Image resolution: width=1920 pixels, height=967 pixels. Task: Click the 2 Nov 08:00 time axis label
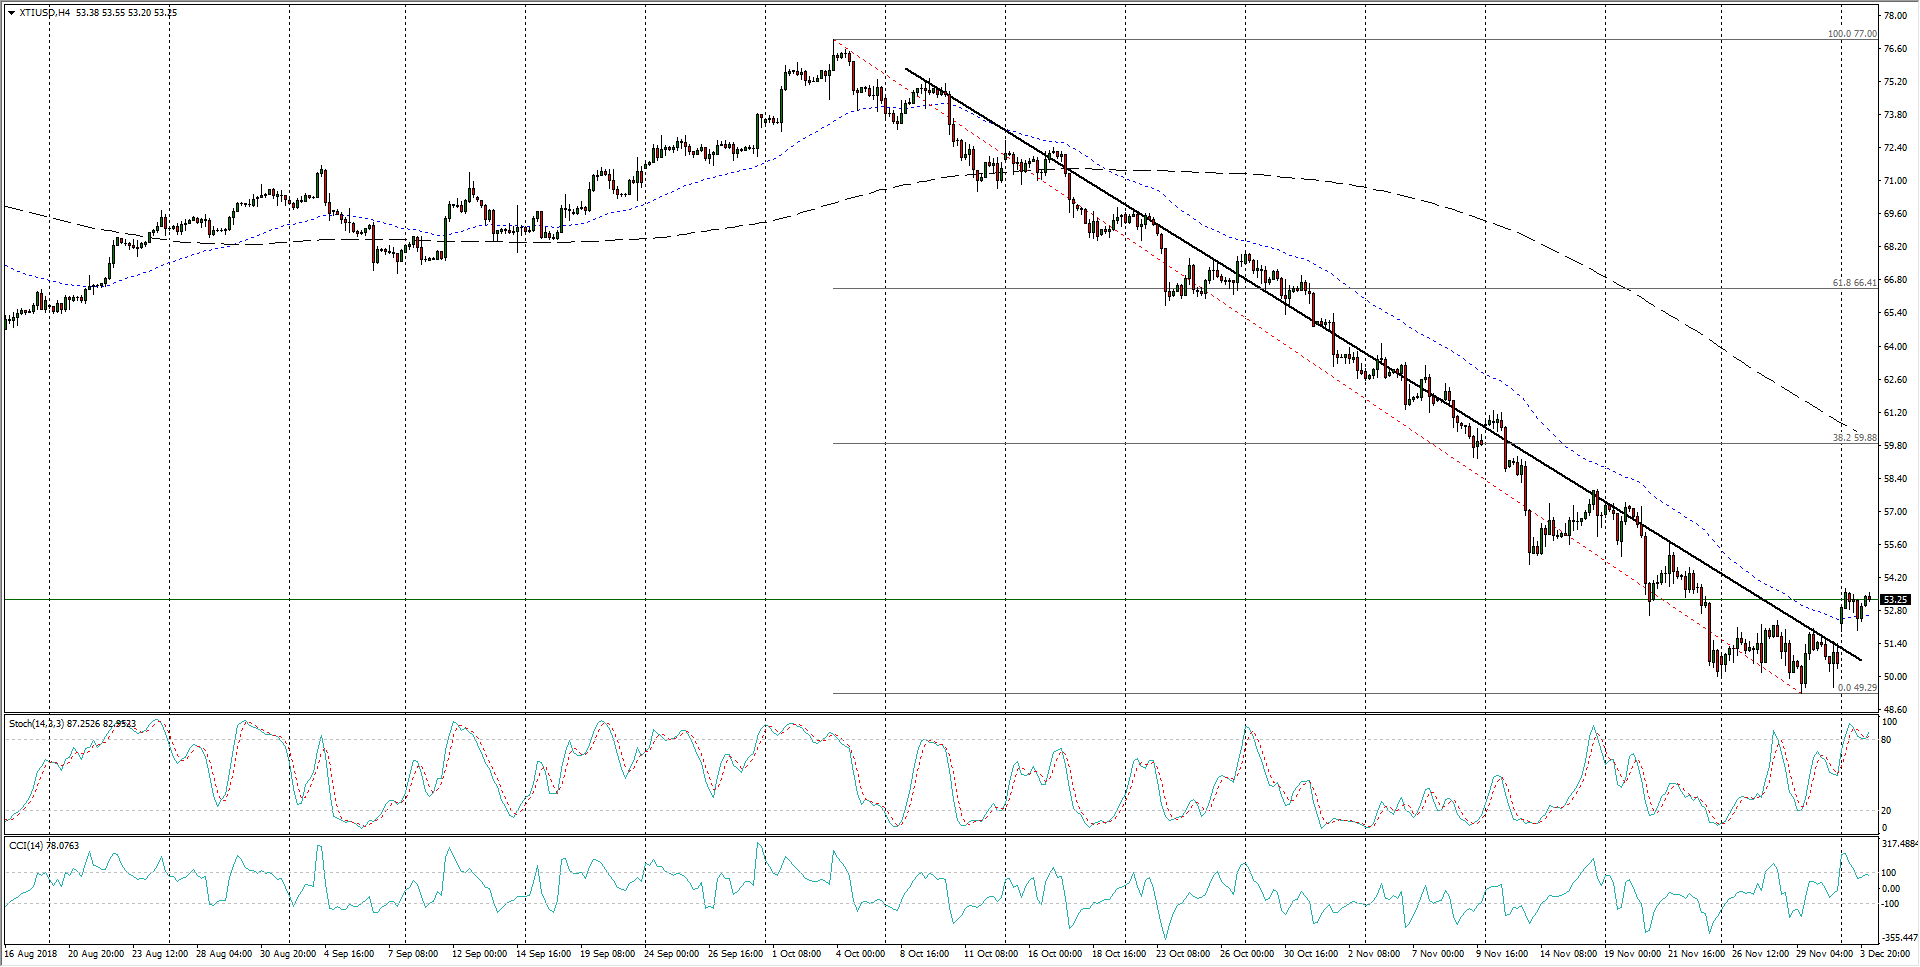pos(1373,954)
